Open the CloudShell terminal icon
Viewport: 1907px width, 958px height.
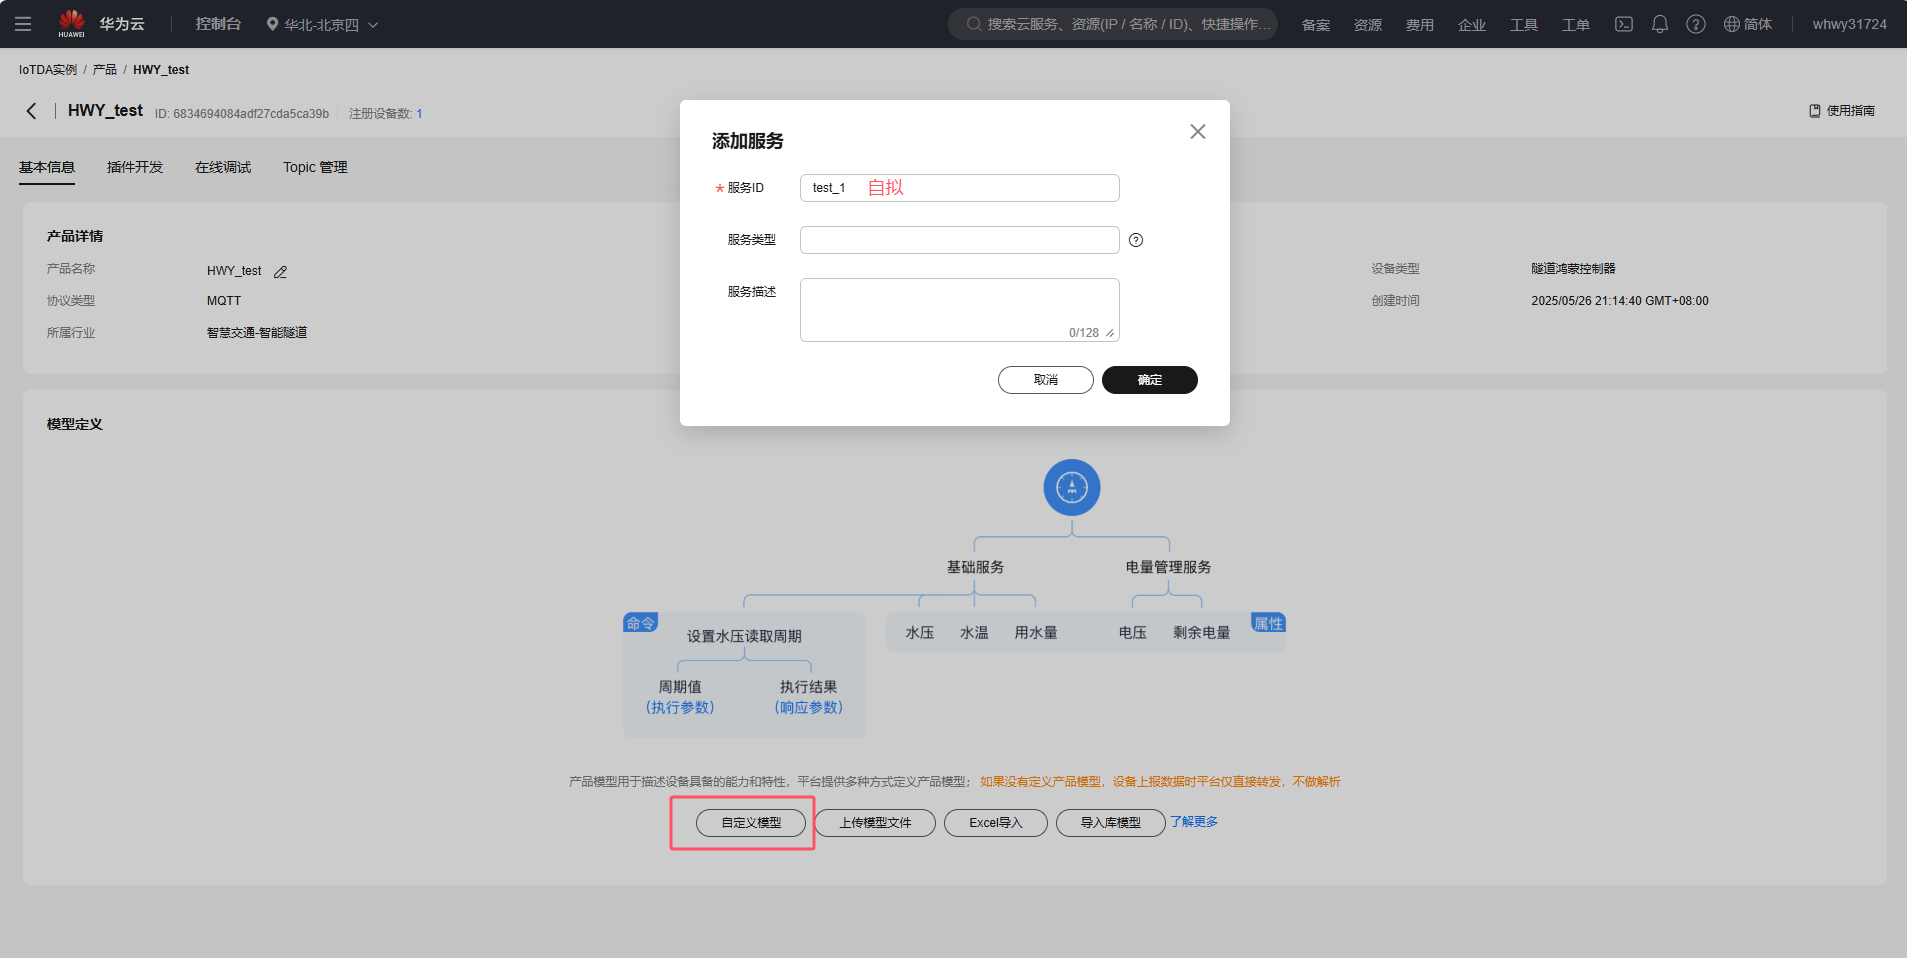pyautogui.click(x=1624, y=24)
